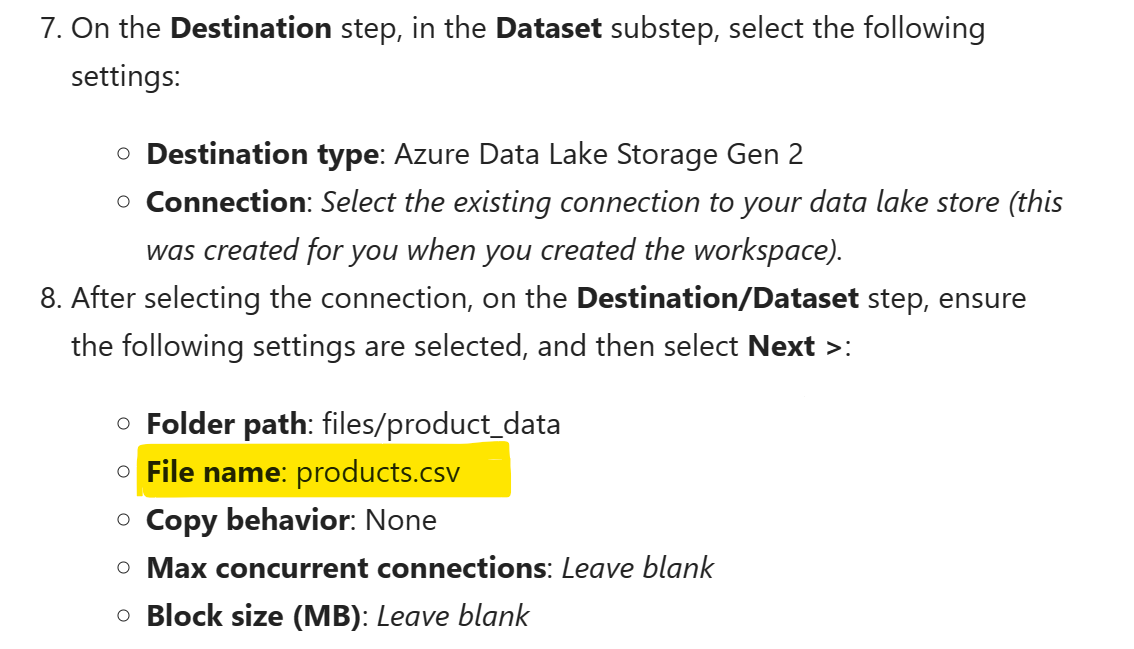Screen dimensions: 1134x649
Task: Click the bullet before Destination type
Action: click(x=124, y=154)
